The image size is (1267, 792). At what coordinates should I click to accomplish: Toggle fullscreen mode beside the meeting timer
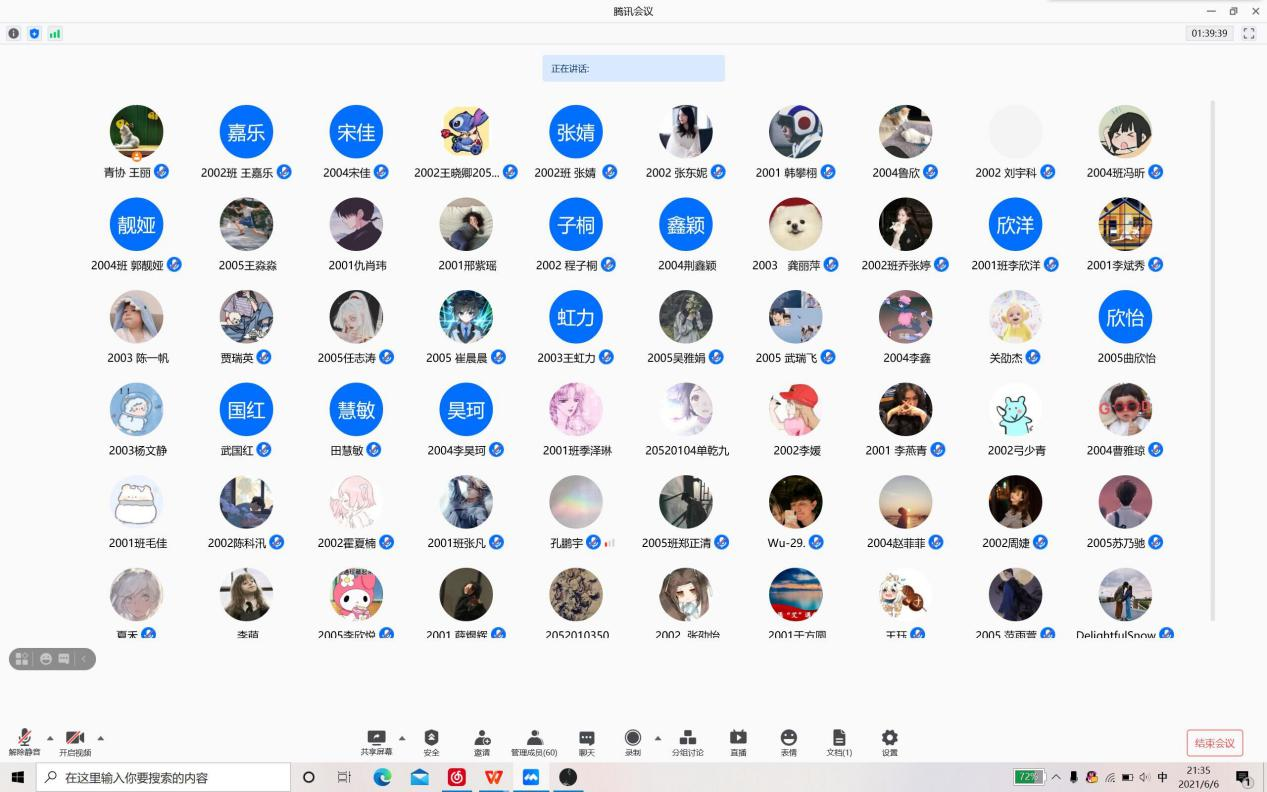coord(1248,33)
